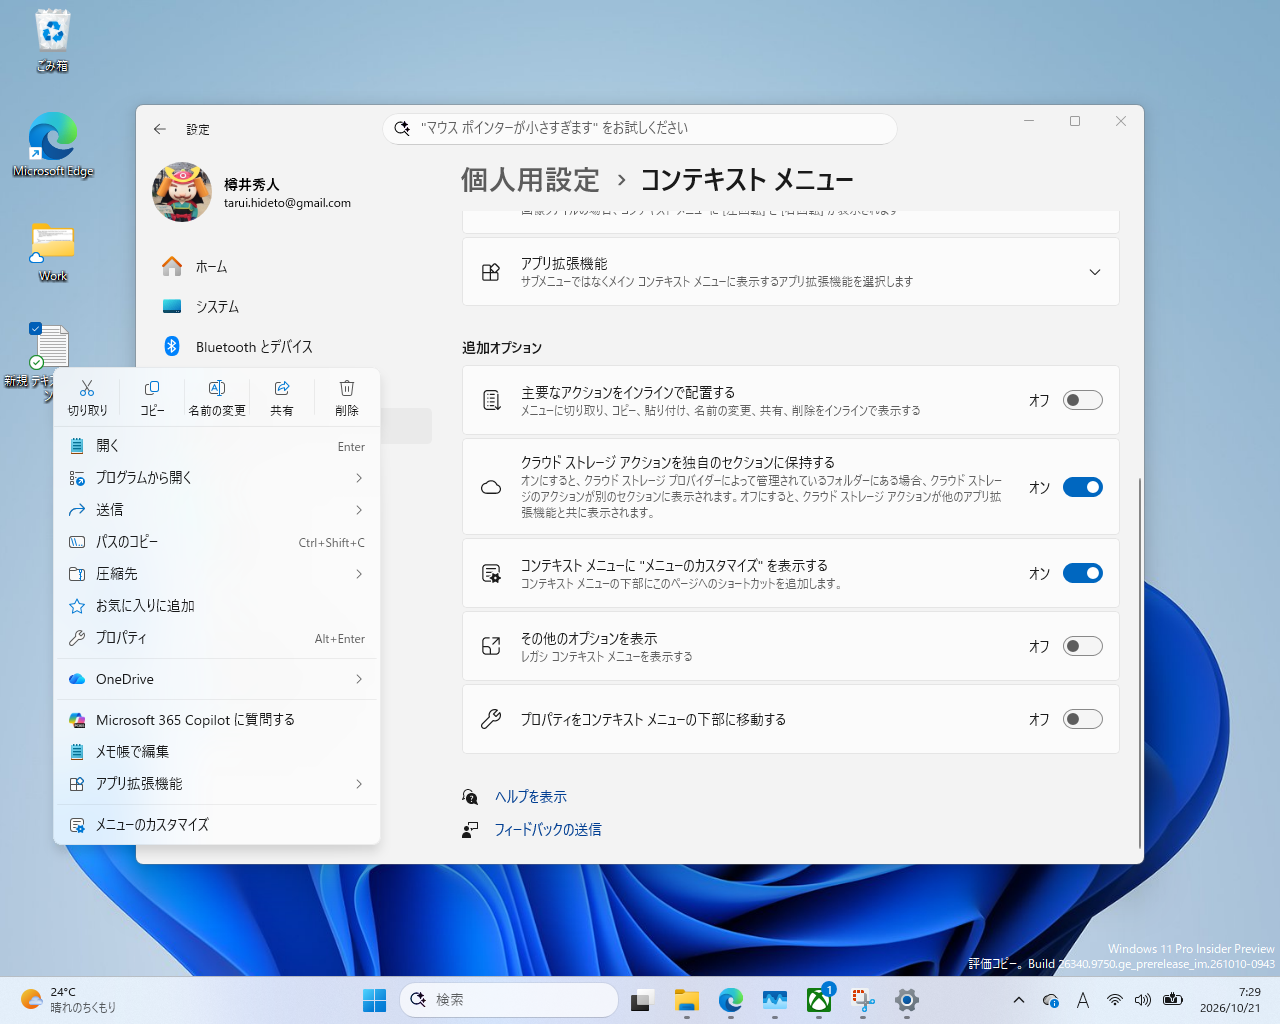Screen dimensions: 1280x1024
Task: Click ヘルプを表示 link
Action: click(x=531, y=797)
